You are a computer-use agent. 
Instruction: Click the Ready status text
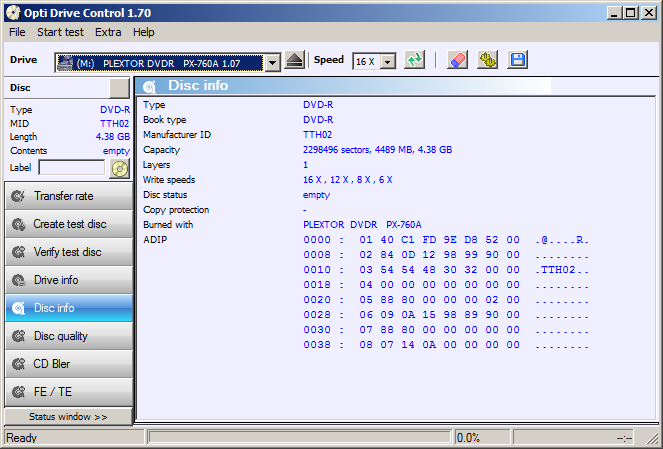(22, 438)
